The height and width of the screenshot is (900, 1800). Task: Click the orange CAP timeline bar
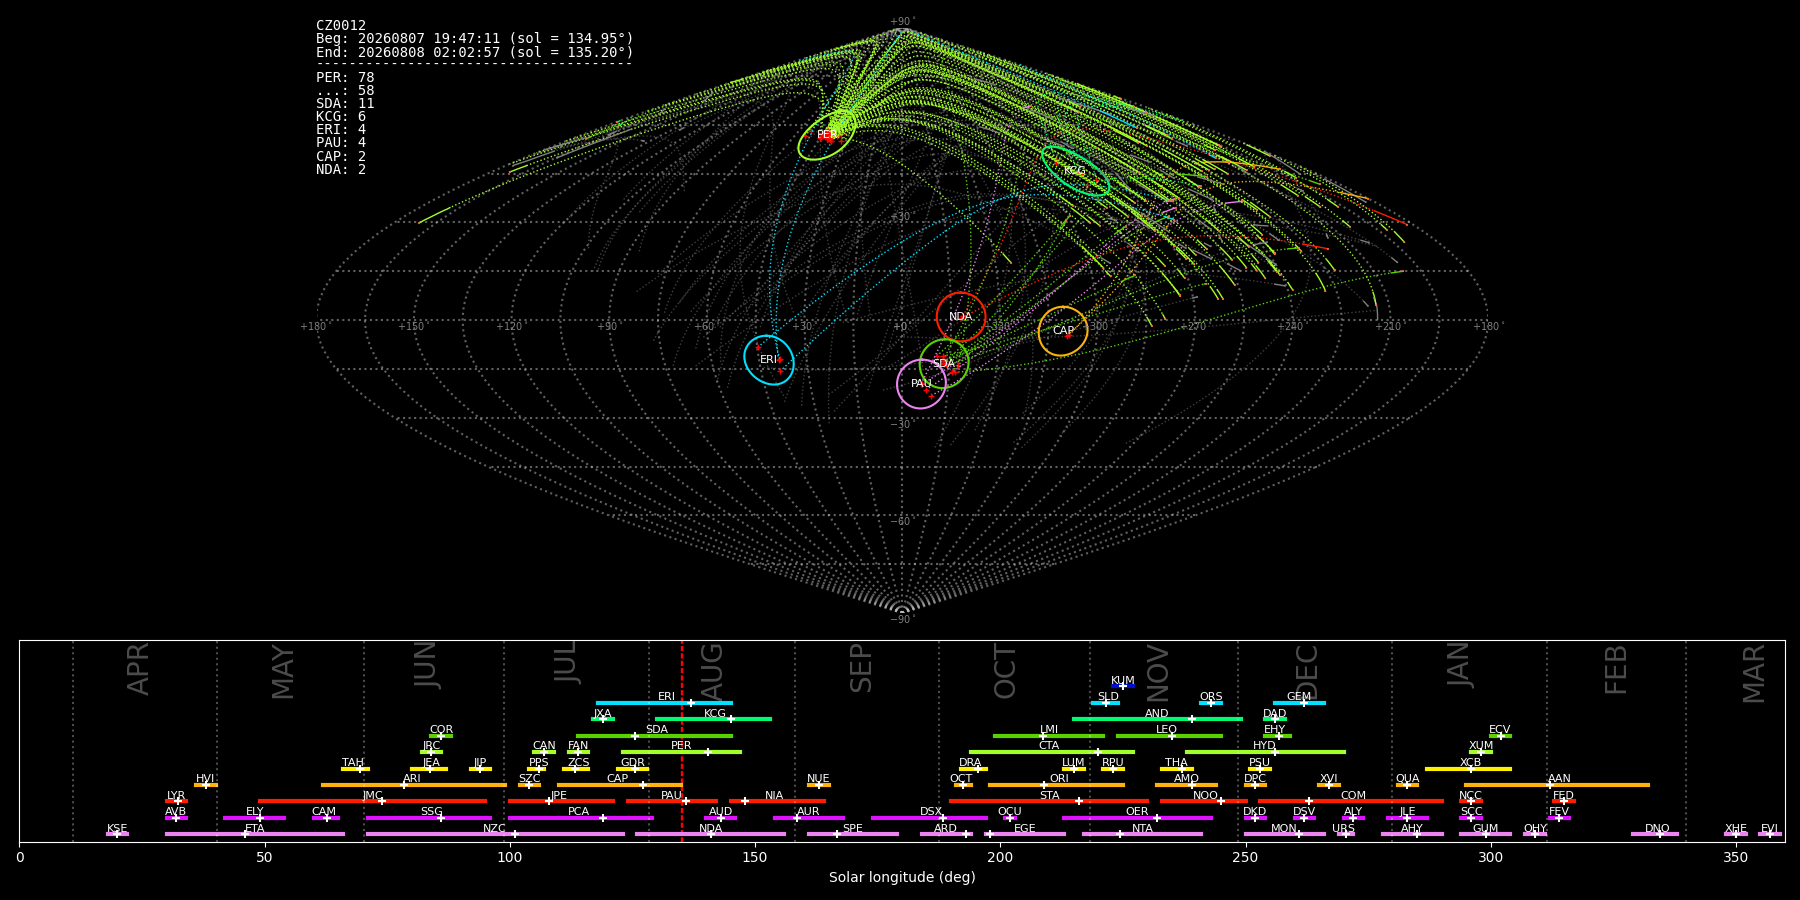(619, 785)
